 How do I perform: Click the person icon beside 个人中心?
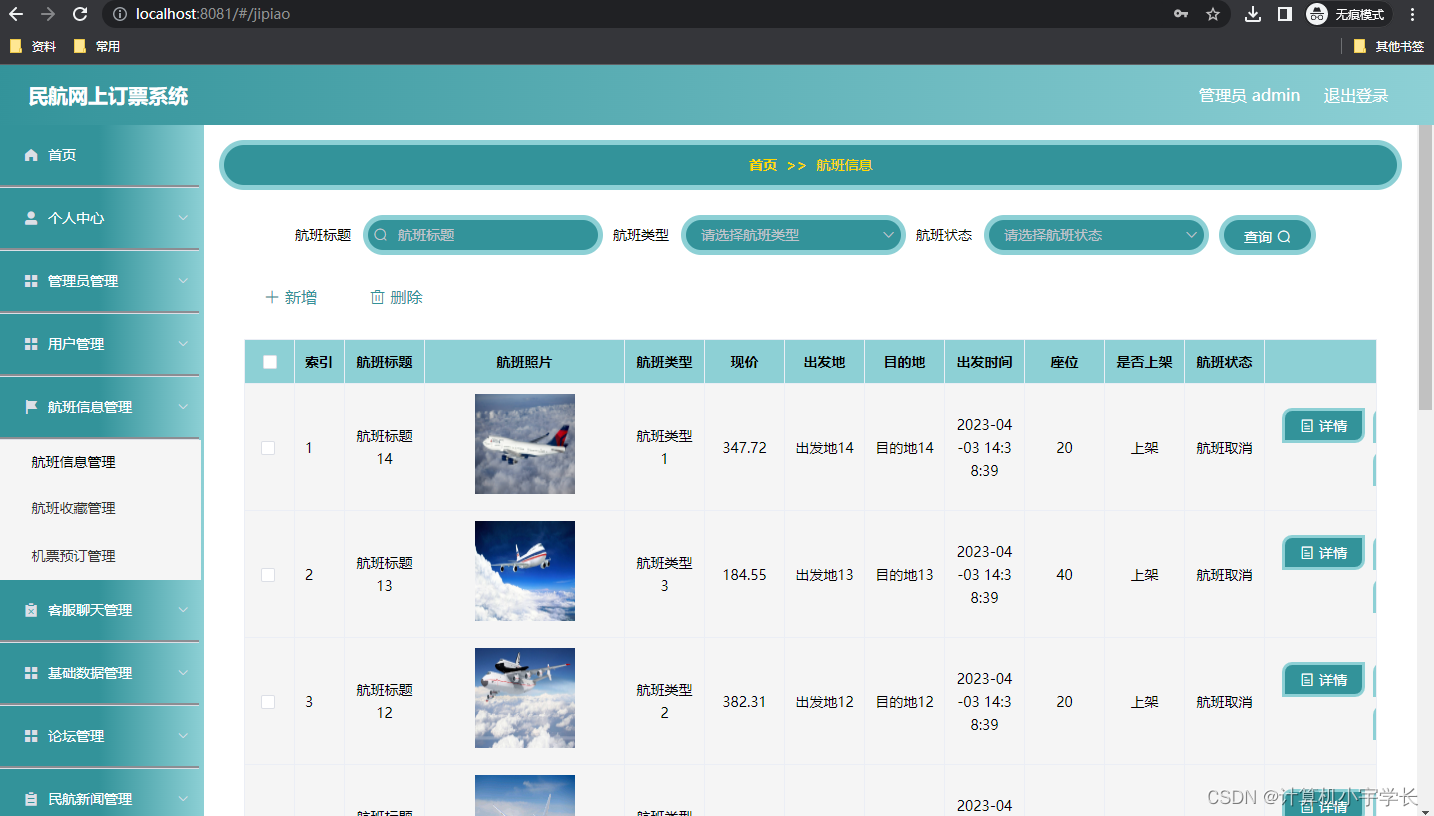pos(31,218)
